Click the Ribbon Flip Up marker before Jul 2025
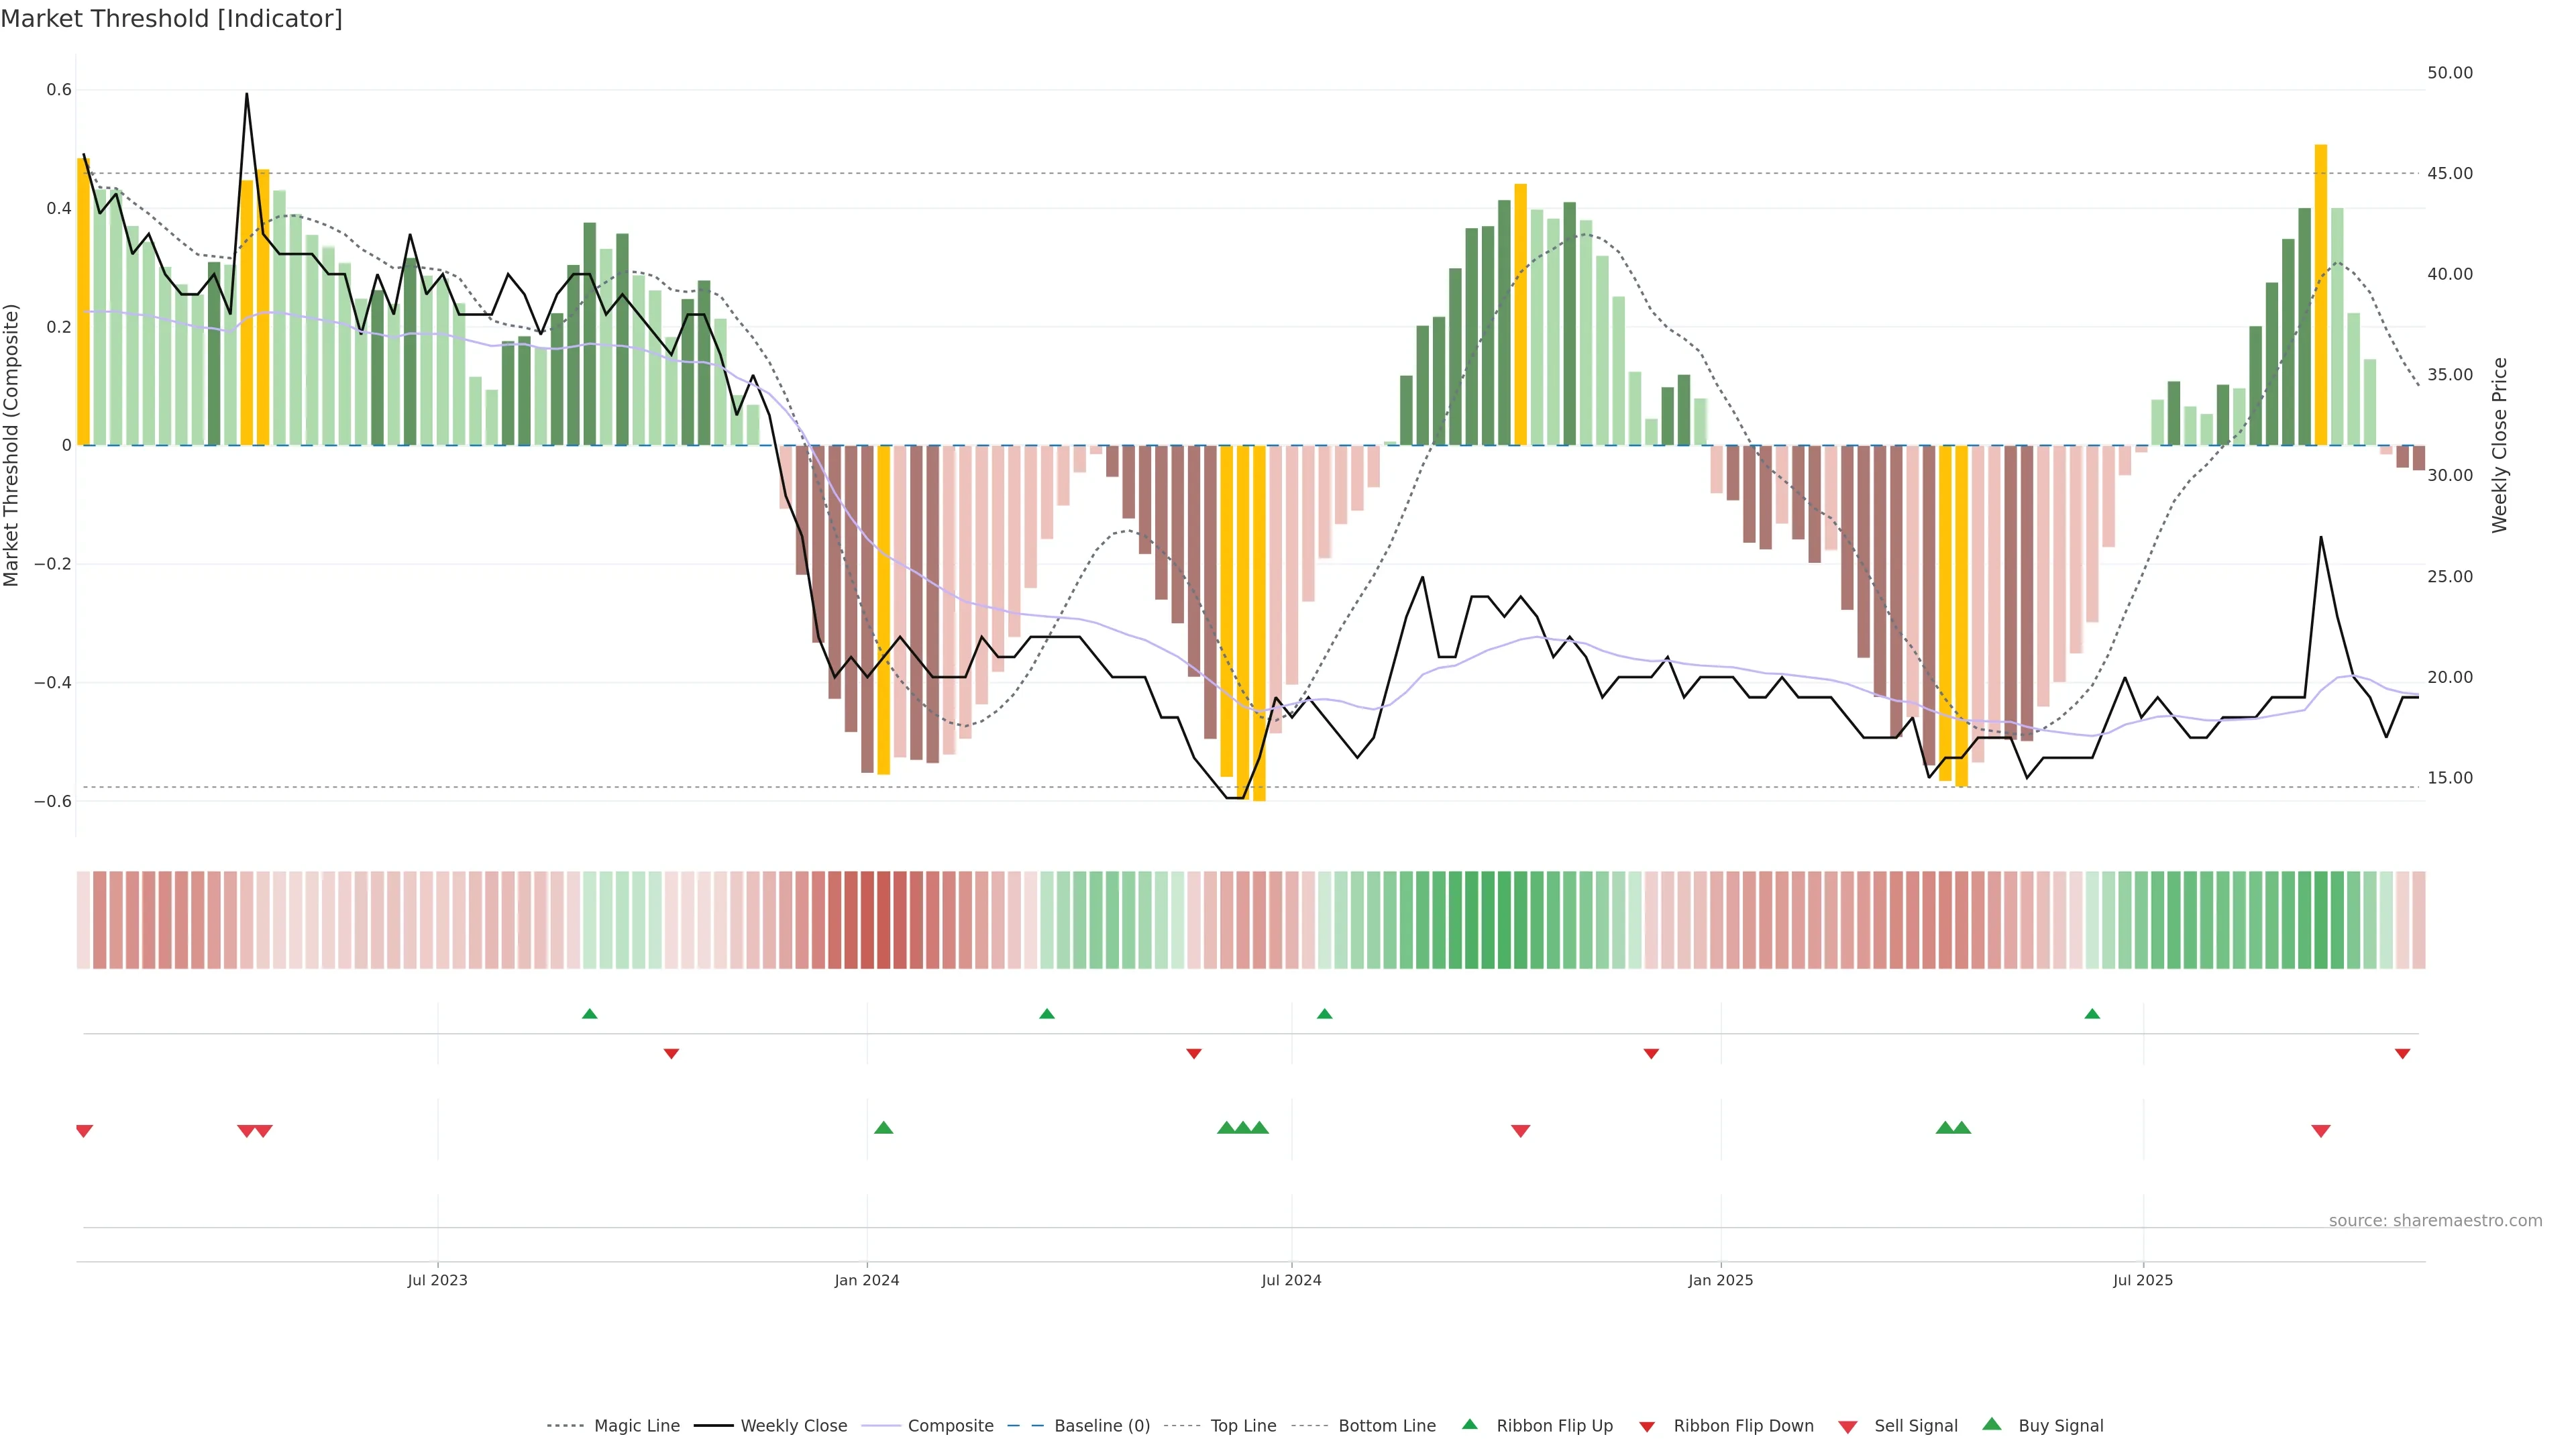 click(2092, 1014)
